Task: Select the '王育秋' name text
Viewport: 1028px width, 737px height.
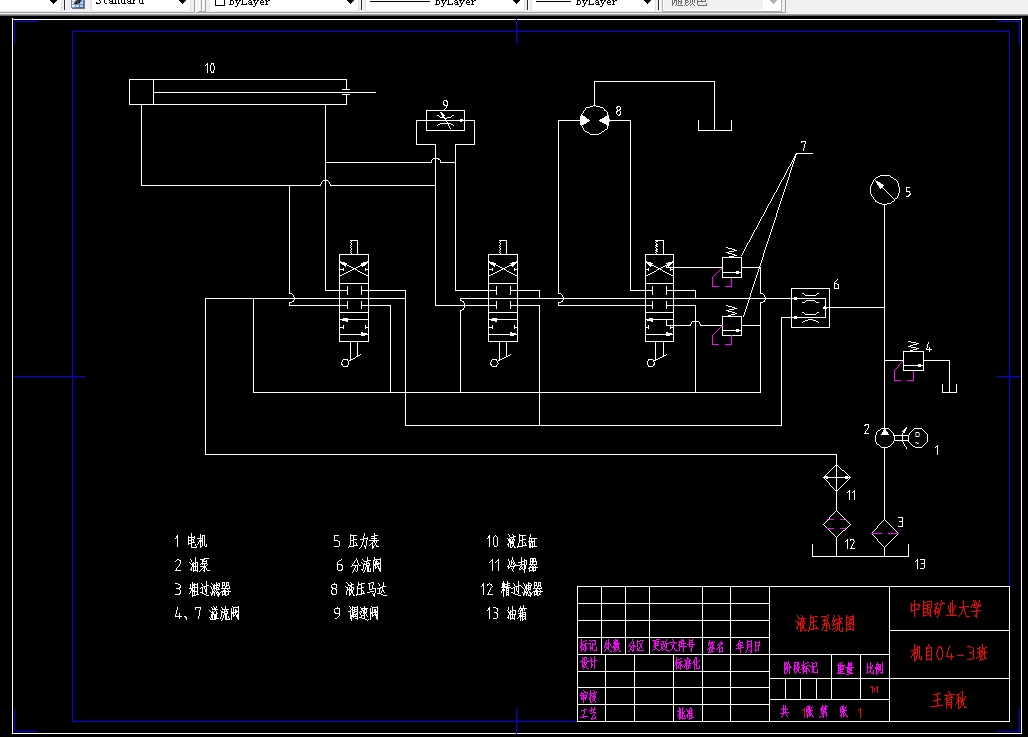Action: point(949,700)
